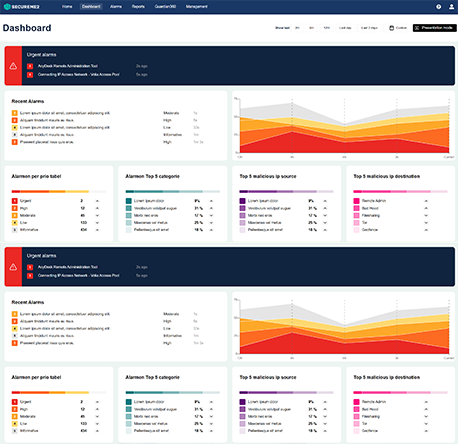This screenshot has width=458, height=444.
Task: Click pink swatch beside Remote Admin, upper ip destination
Action: 356,201
